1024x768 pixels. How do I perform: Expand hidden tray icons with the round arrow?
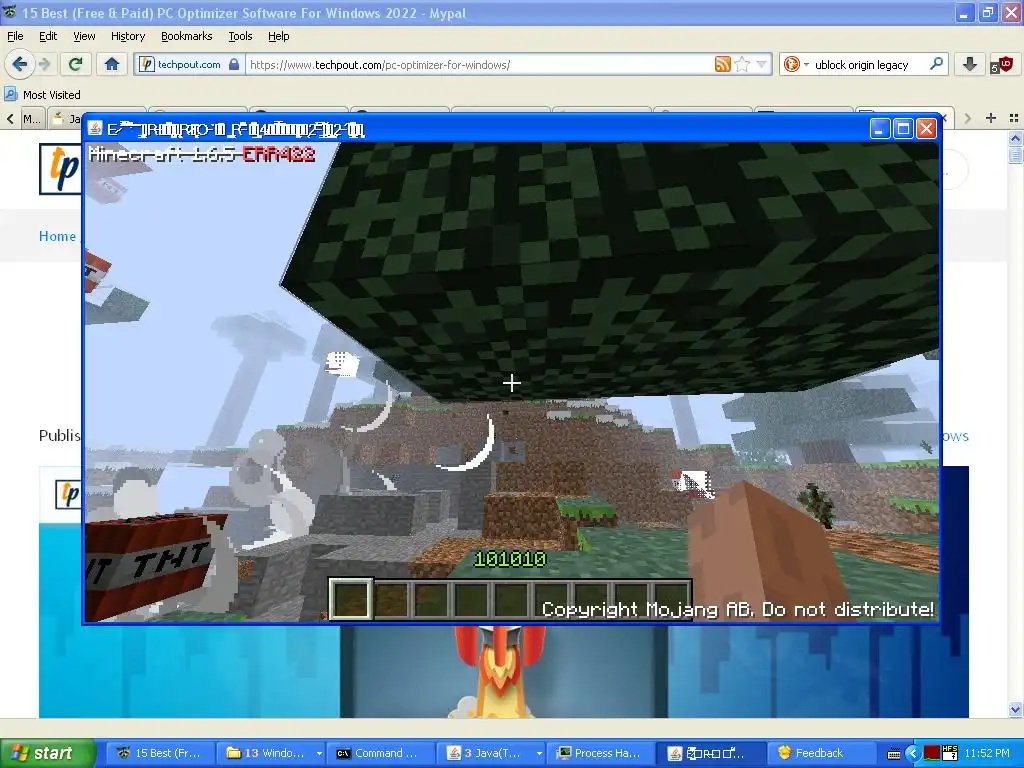coord(913,754)
